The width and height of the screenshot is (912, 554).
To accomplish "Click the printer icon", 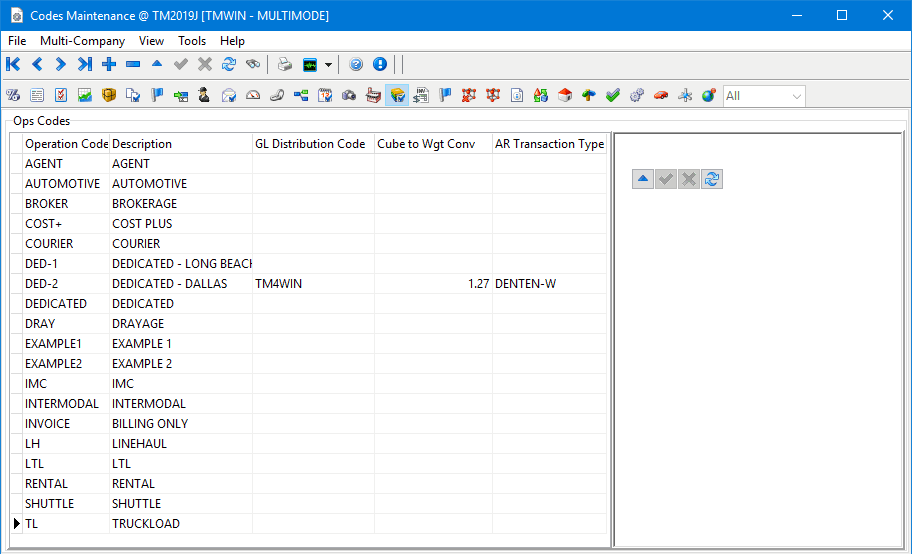I will pos(285,65).
